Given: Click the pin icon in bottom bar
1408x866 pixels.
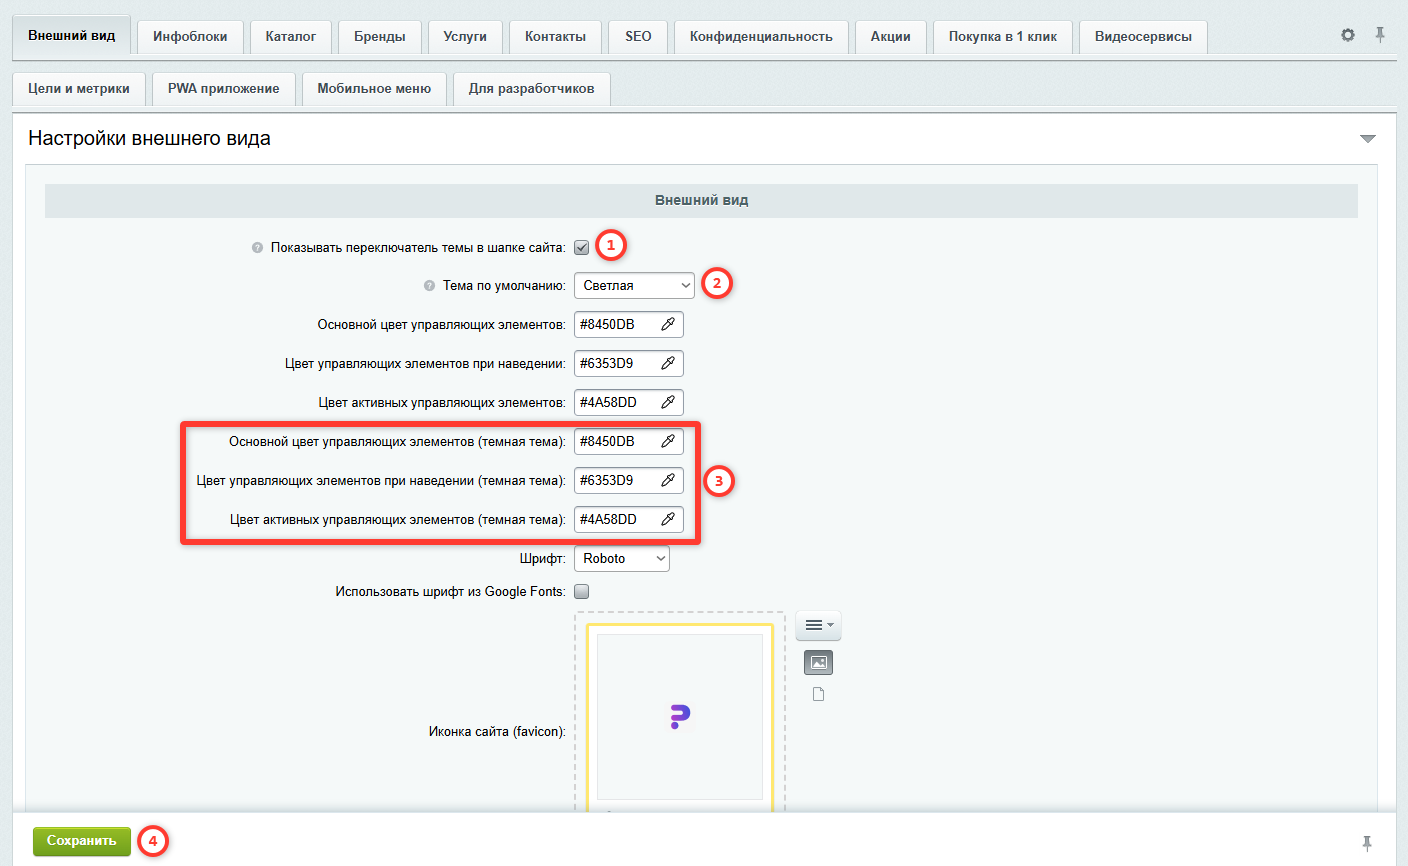Looking at the screenshot, I should (x=1367, y=842).
